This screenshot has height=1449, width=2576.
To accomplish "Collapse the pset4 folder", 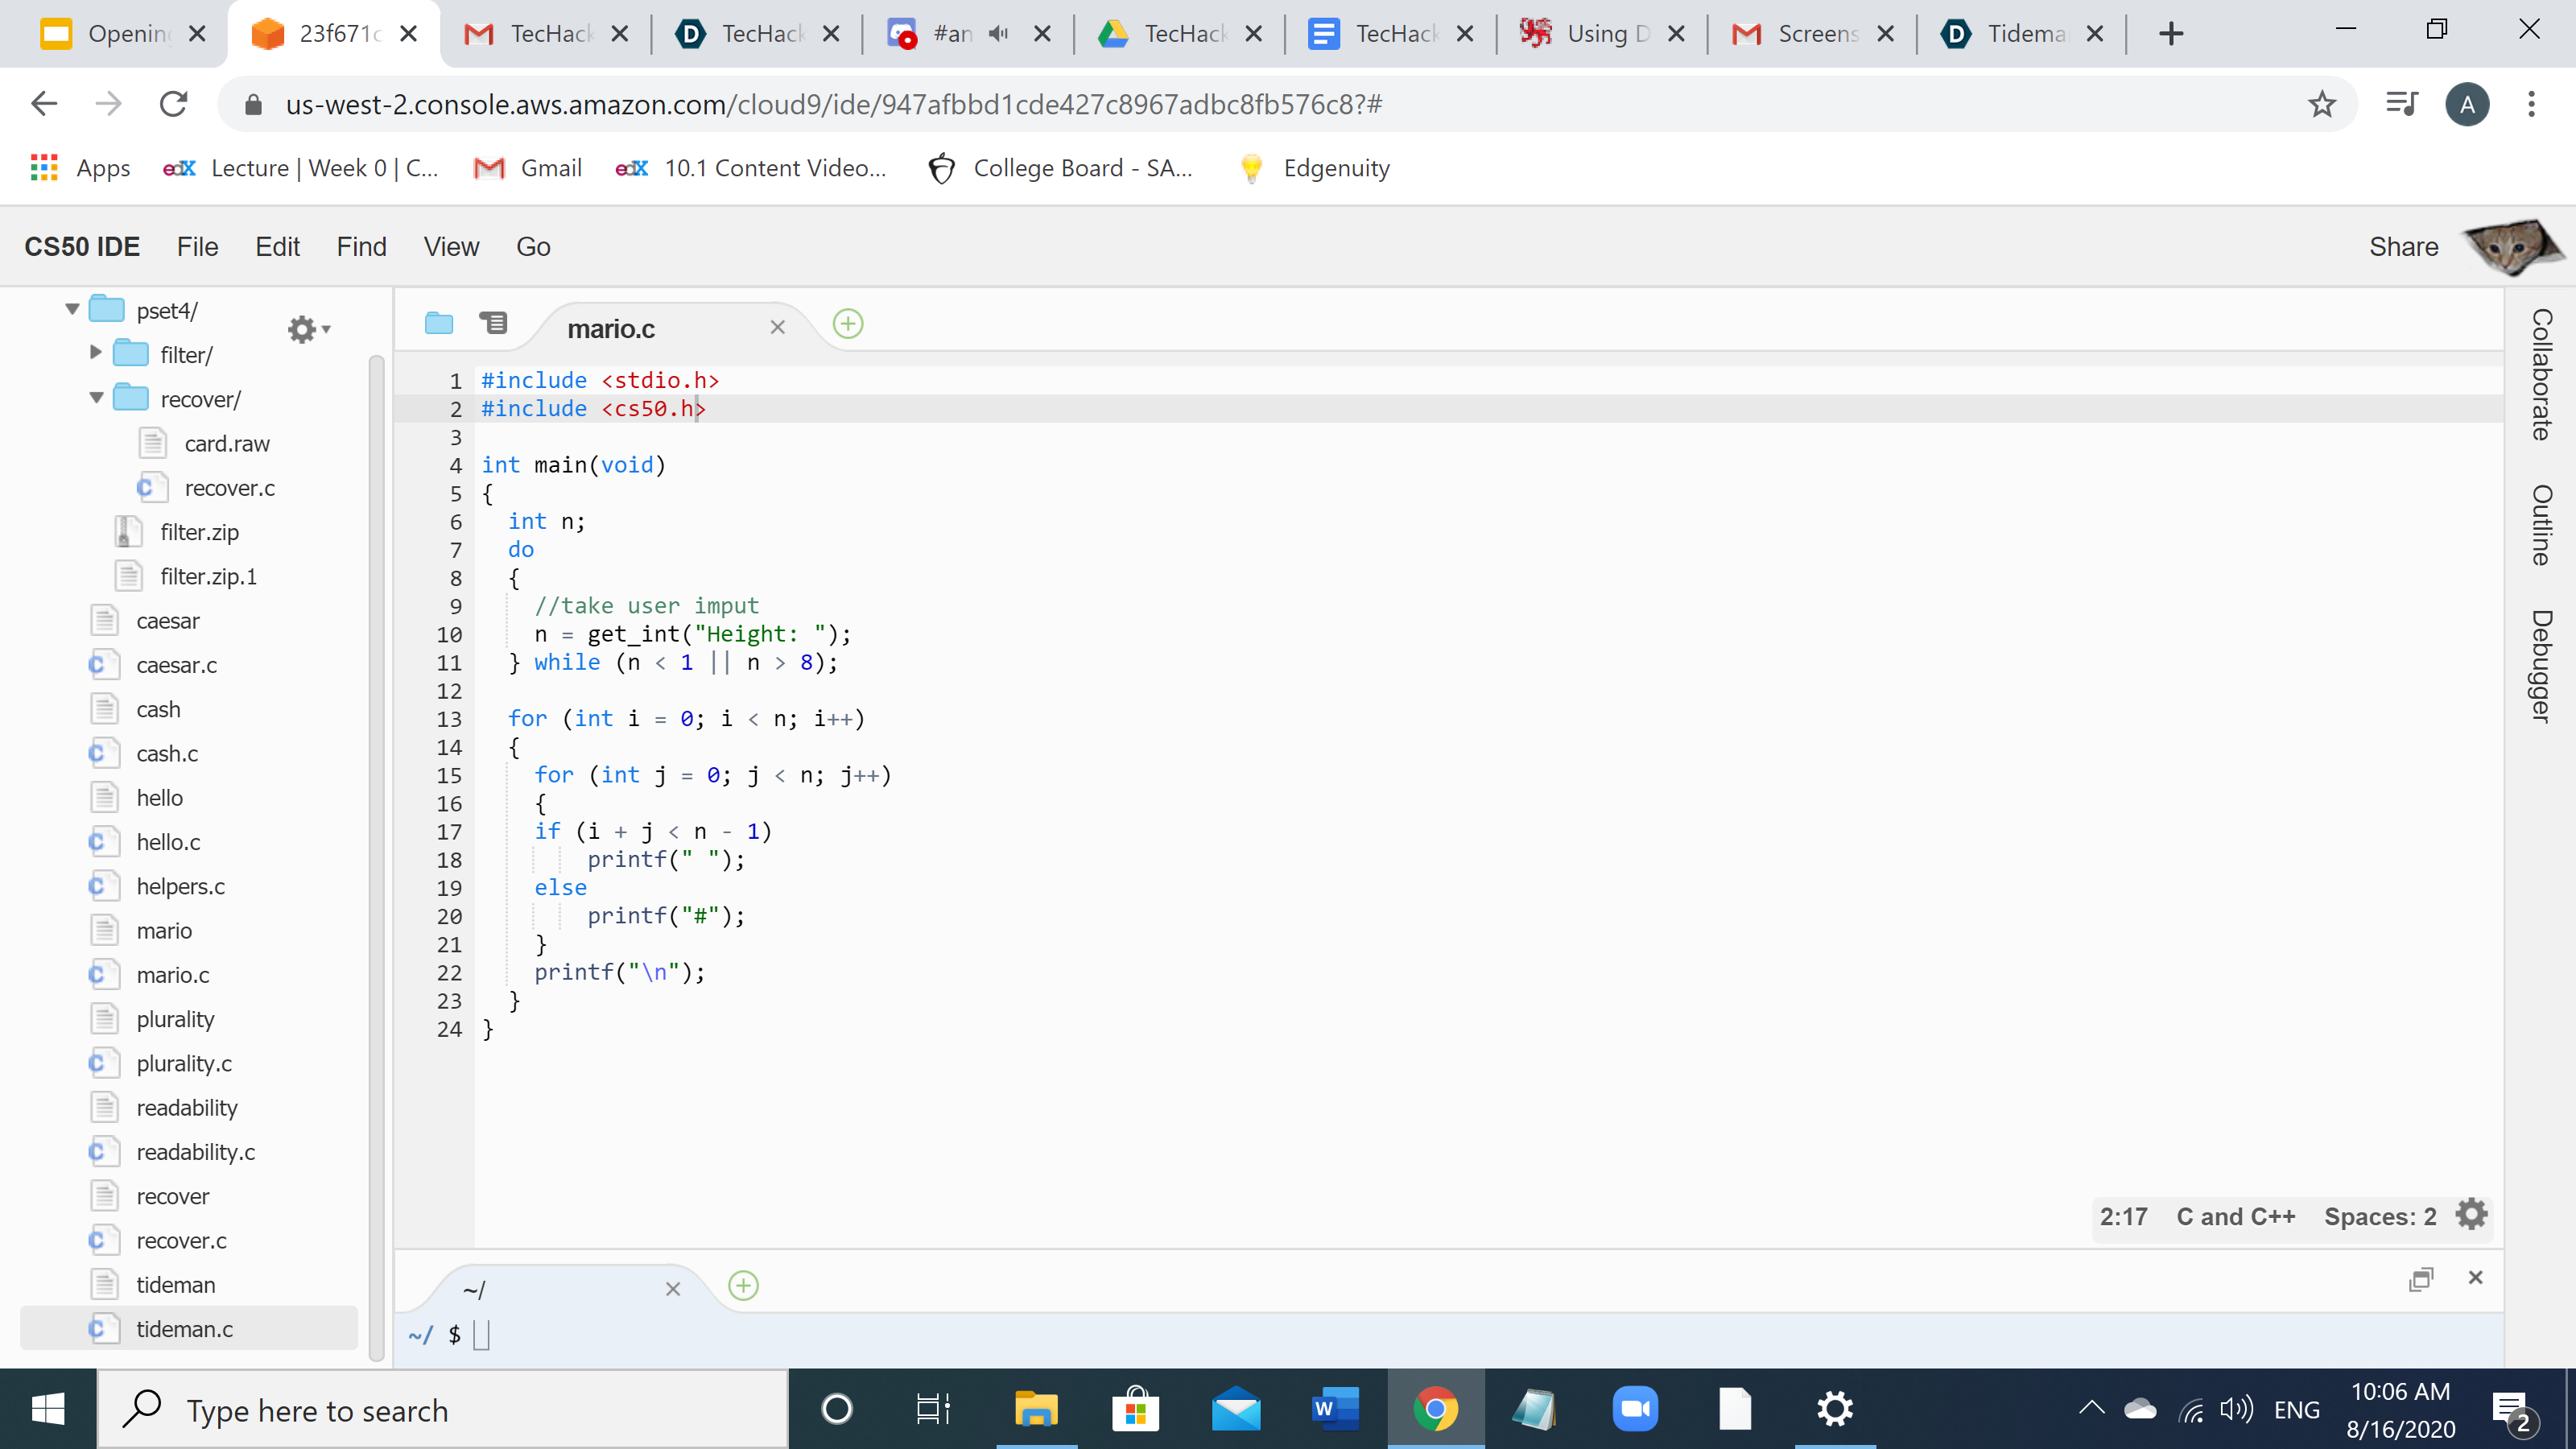I will click(72, 310).
